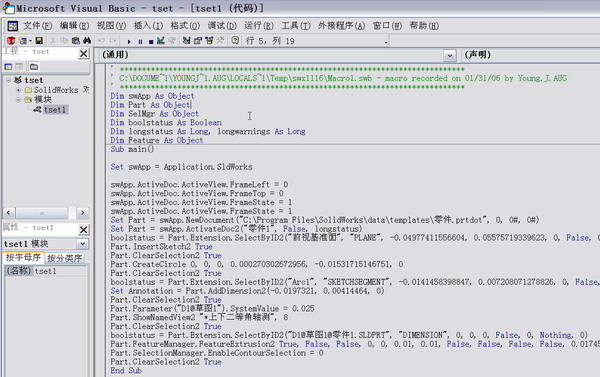The width and height of the screenshot is (600, 377).
Task: Open Find with the binoculars icon
Action: pyautogui.click(x=87, y=41)
